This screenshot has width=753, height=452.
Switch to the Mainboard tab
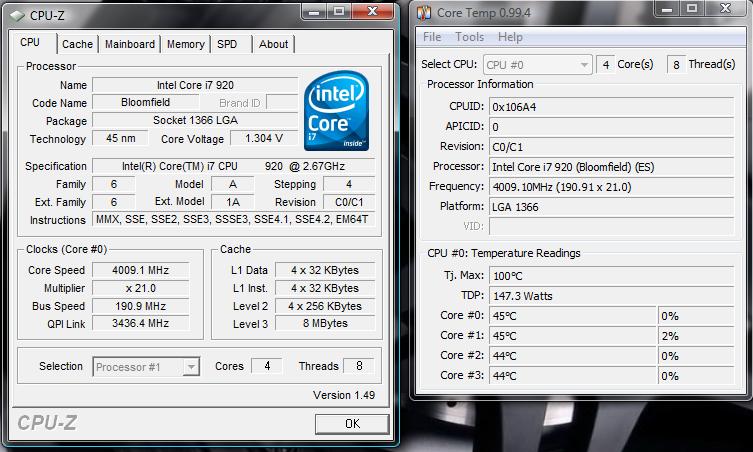point(130,44)
